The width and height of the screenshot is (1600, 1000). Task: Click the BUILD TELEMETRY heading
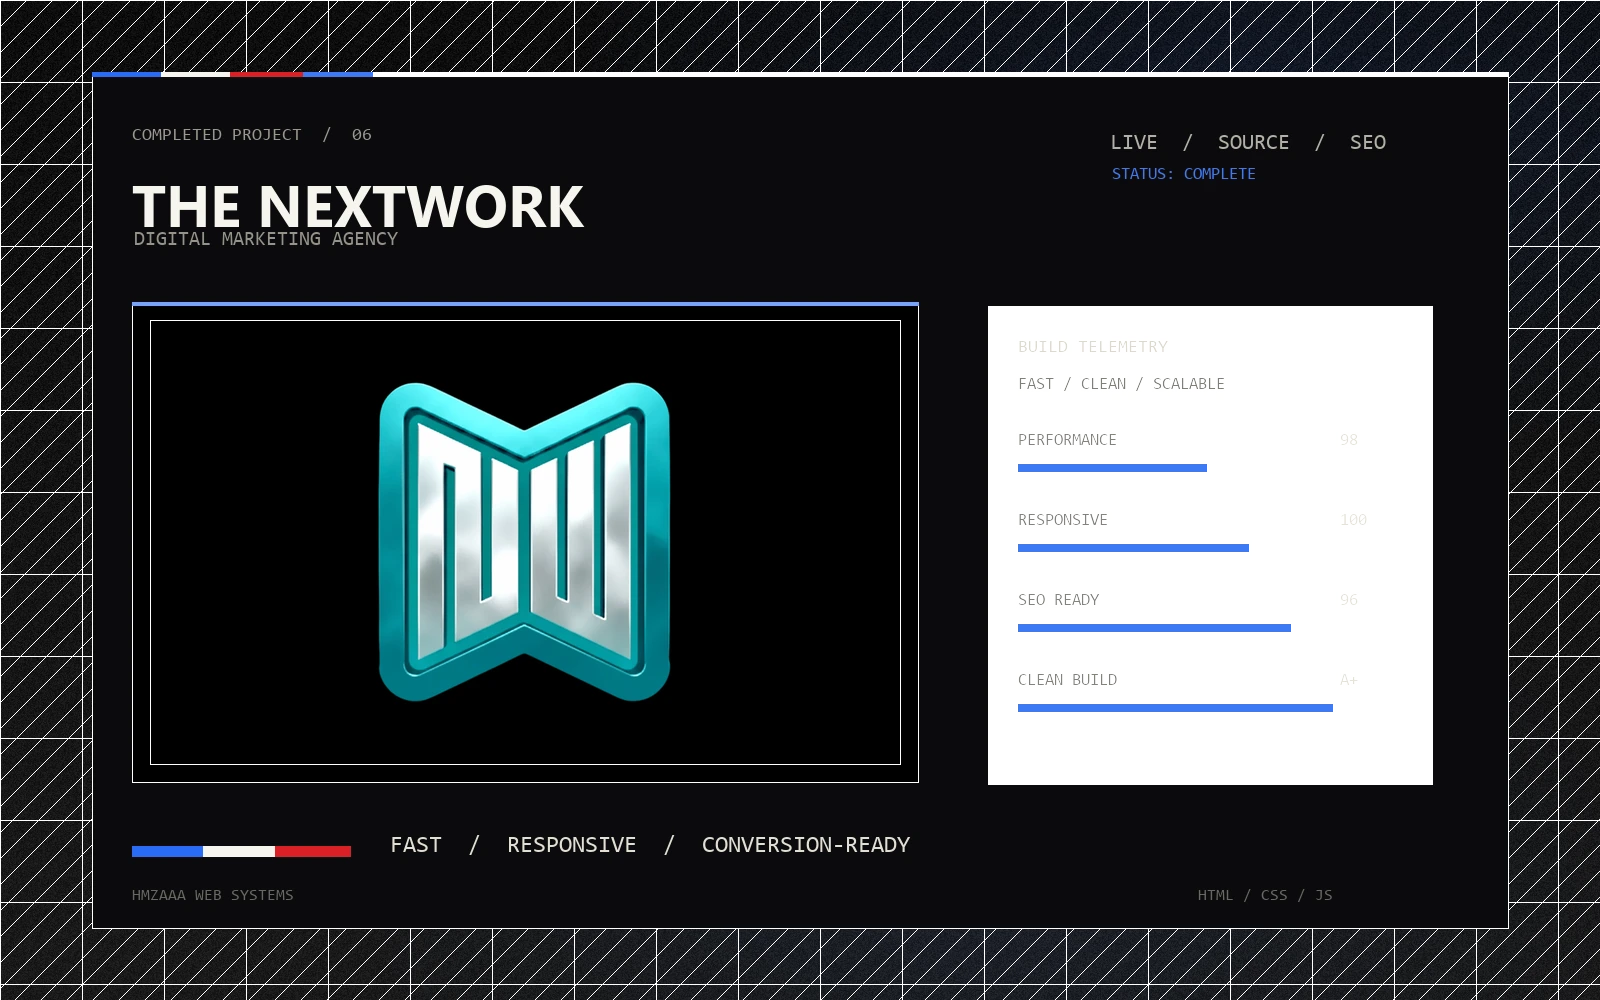click(1092, 347)
